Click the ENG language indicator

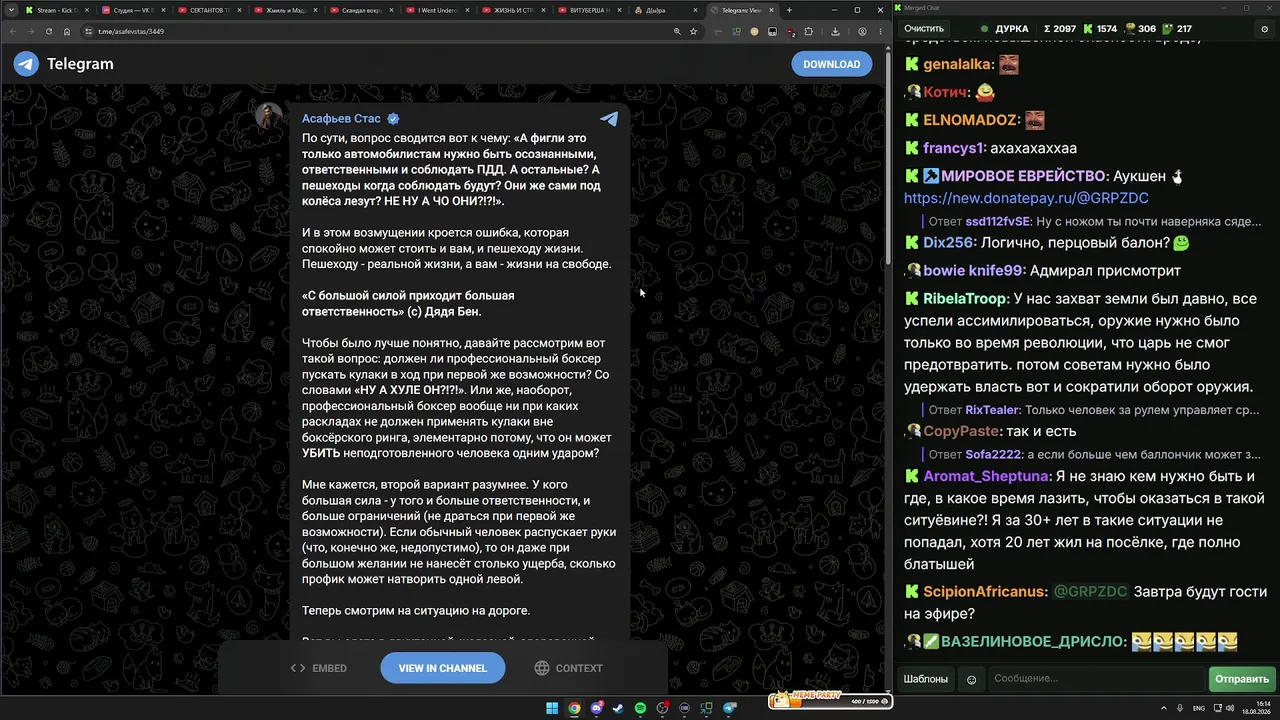click(x=1199, y=708)
